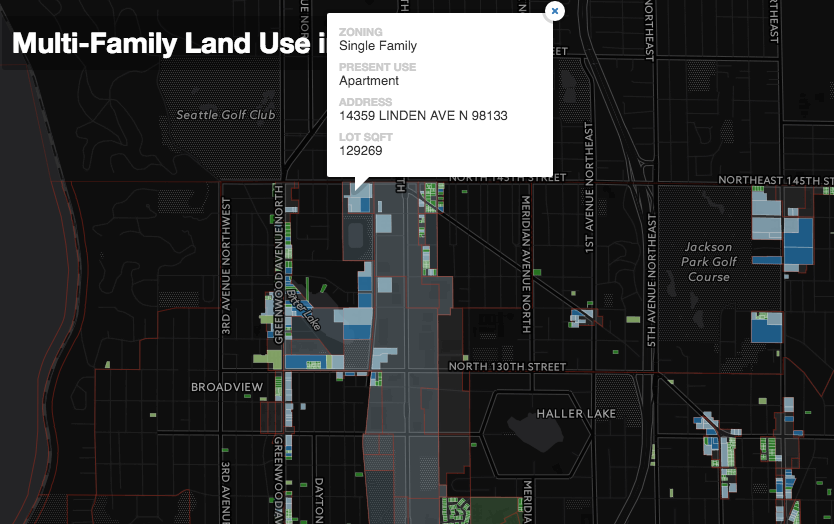Click the Apartment present use value
This screenshot has height=524, width=834.
(369, 81)
